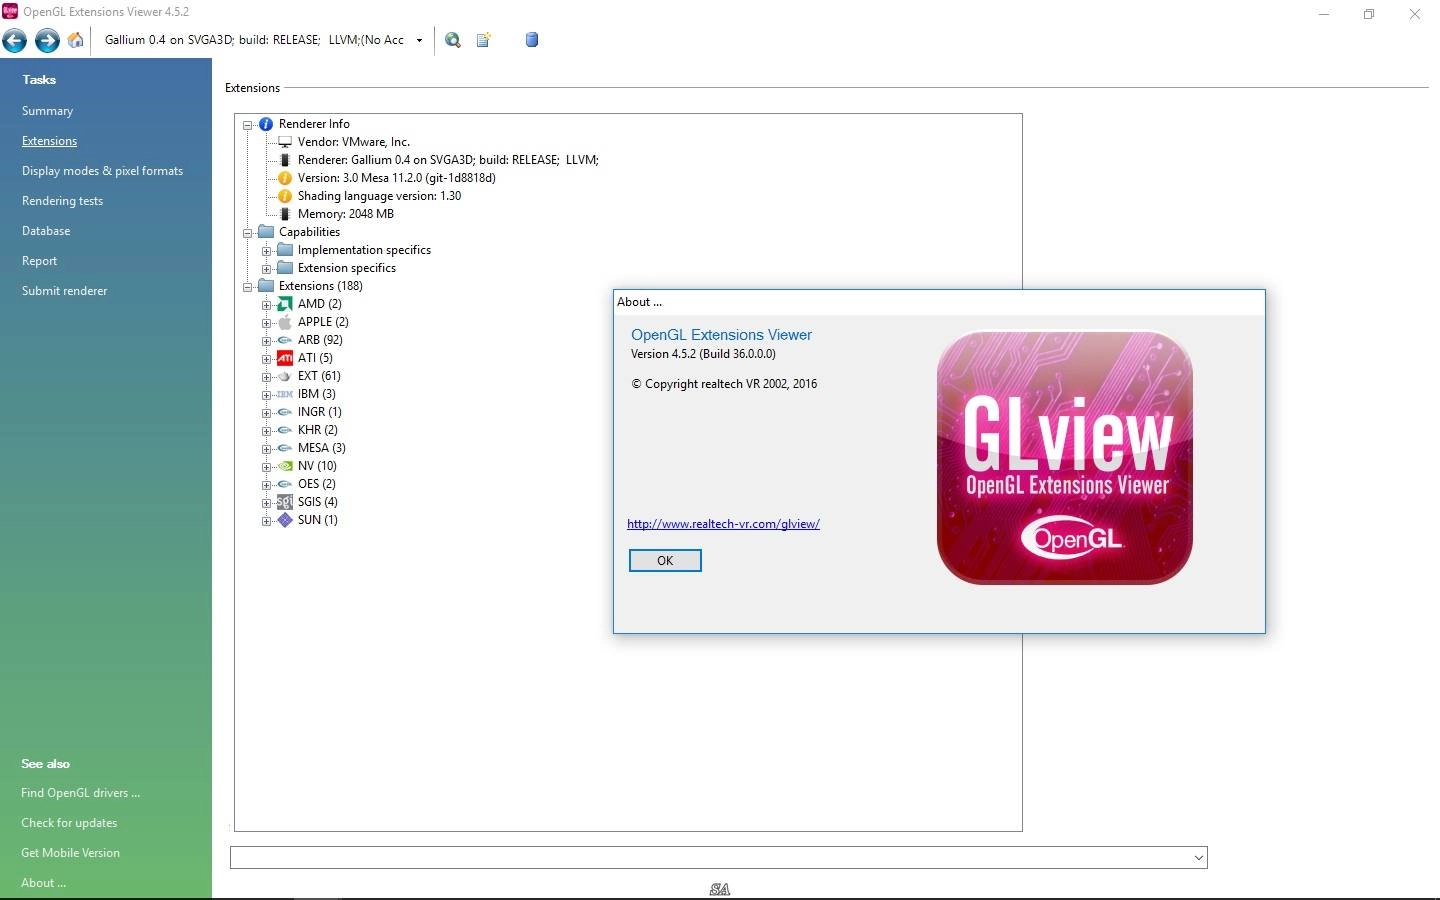Collapse the Renderer Info node
The height and width of the screenshot is (900, 1440).
pyautogui.click(x=248, y=125)
